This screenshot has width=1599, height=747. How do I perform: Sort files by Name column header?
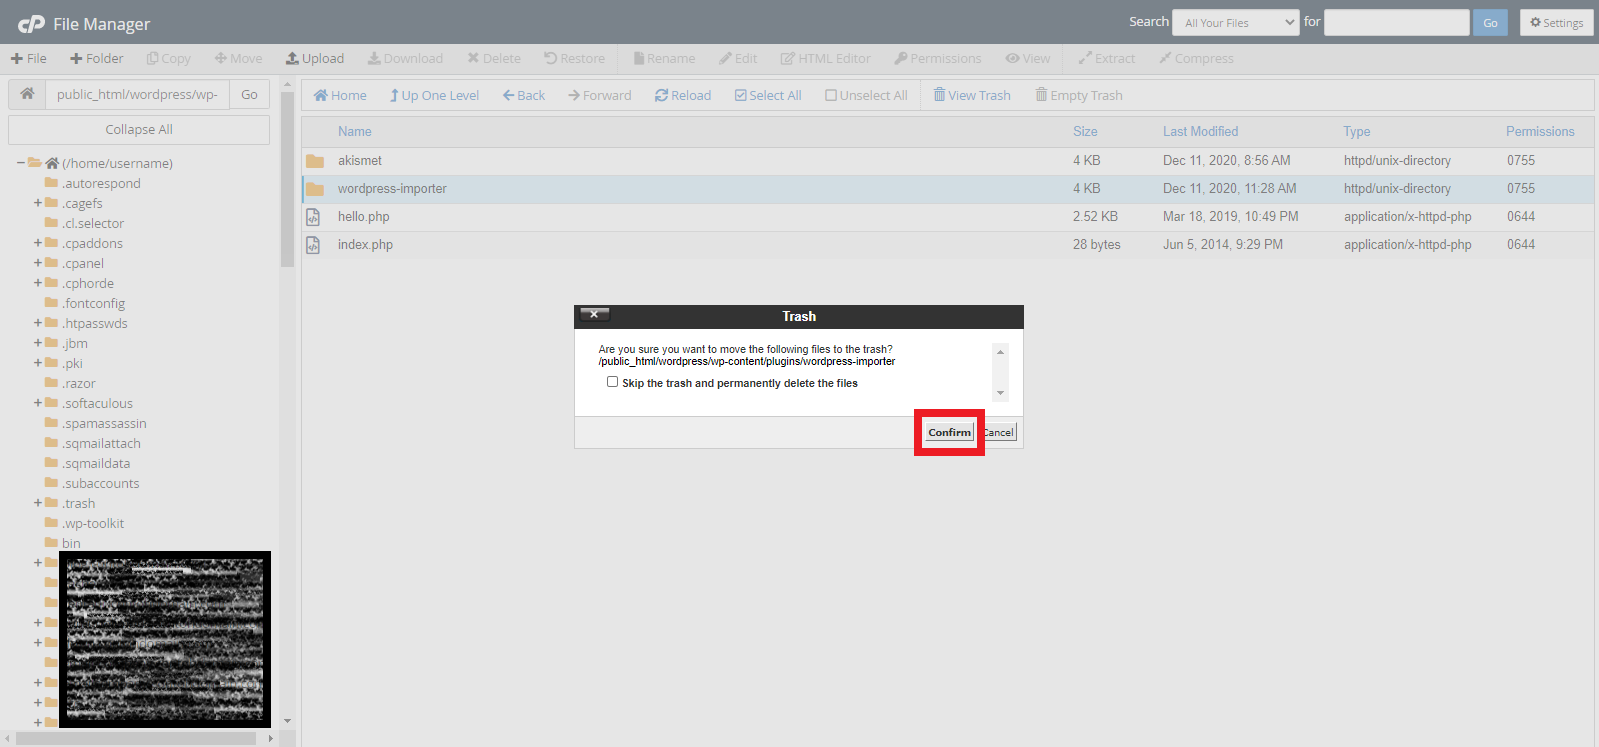[354, 131]
